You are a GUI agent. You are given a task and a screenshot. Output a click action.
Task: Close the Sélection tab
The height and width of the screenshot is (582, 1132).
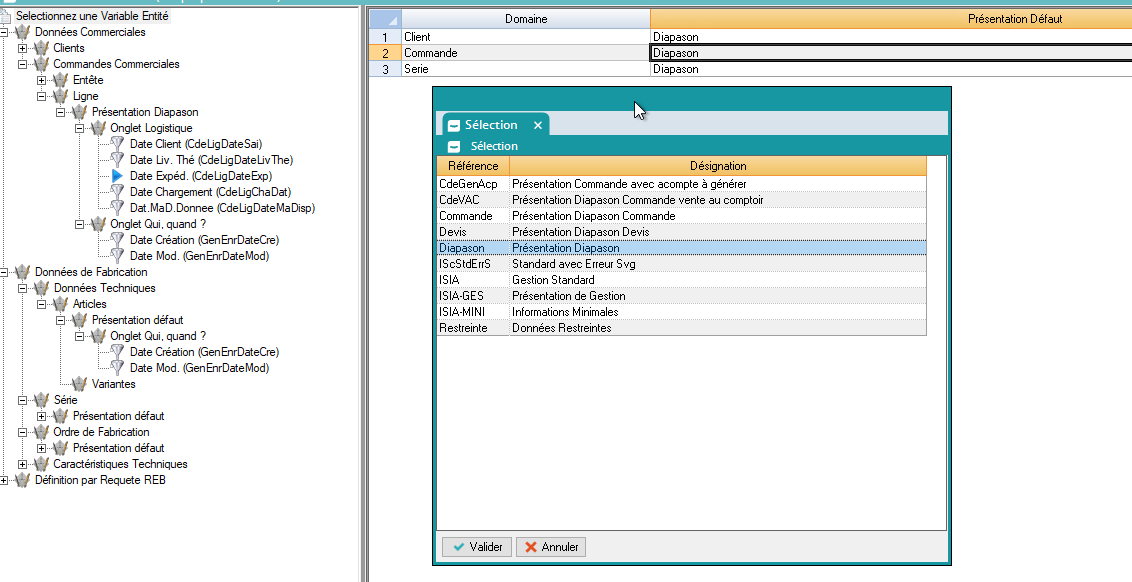coord(537,125)
